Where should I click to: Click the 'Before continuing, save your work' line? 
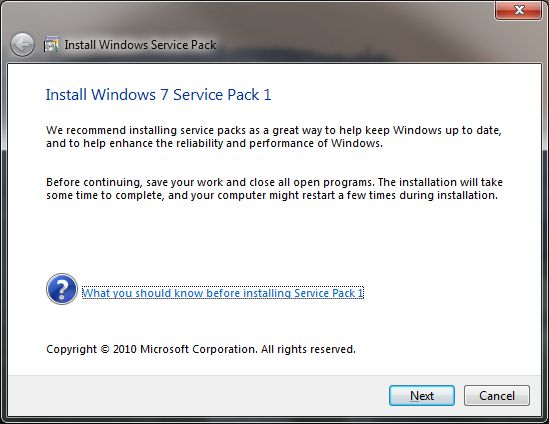pyautogui.click(x=274, y=182)
